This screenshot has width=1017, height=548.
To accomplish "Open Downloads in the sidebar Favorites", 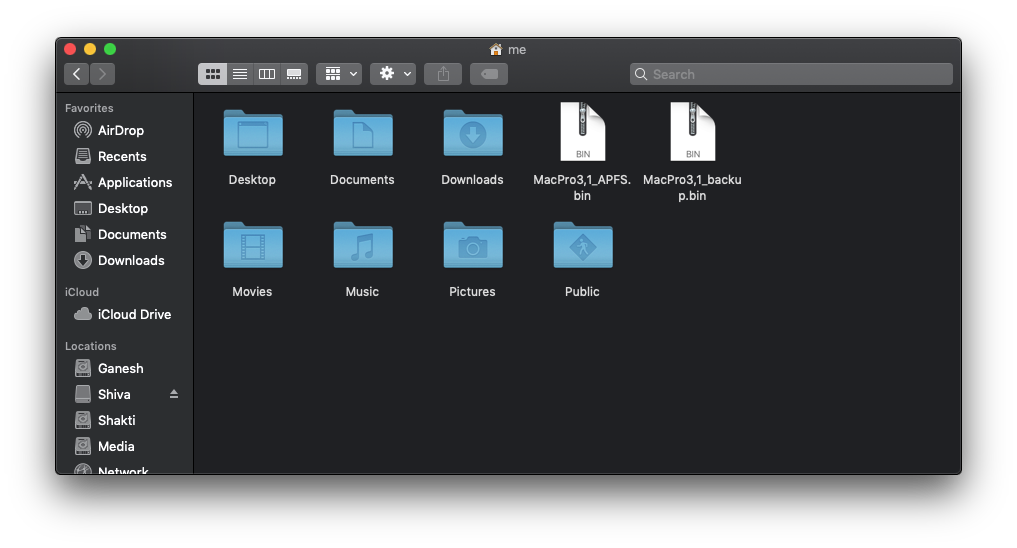I will point(125,260).
